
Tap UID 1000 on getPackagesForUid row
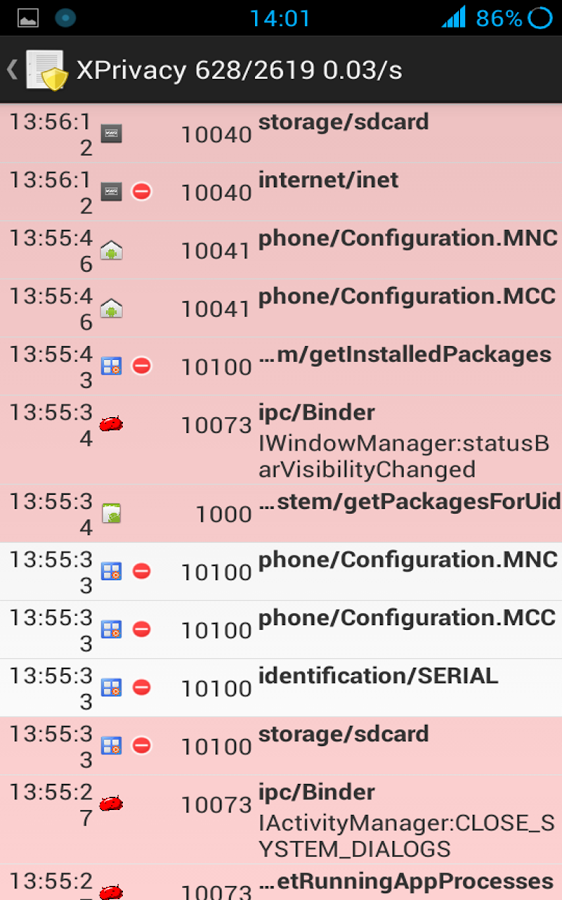tap(224, 514)
